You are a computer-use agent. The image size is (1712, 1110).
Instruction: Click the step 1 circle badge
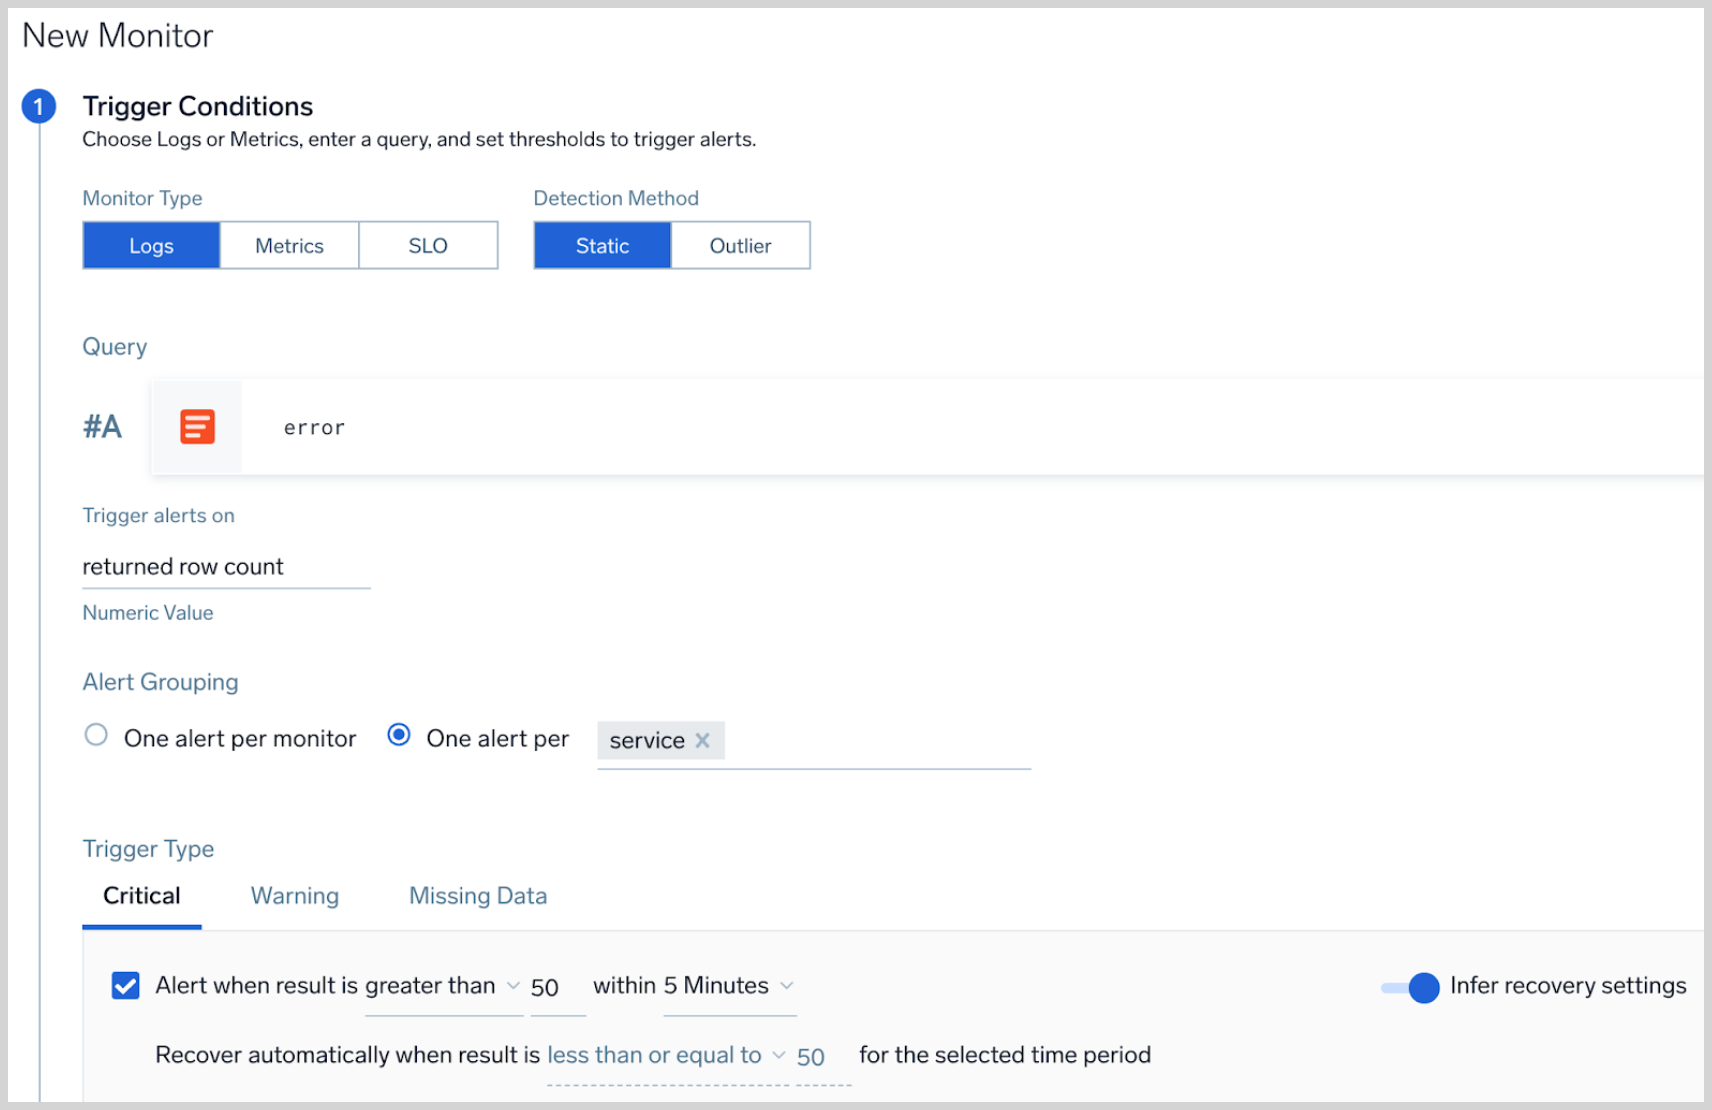39,106
